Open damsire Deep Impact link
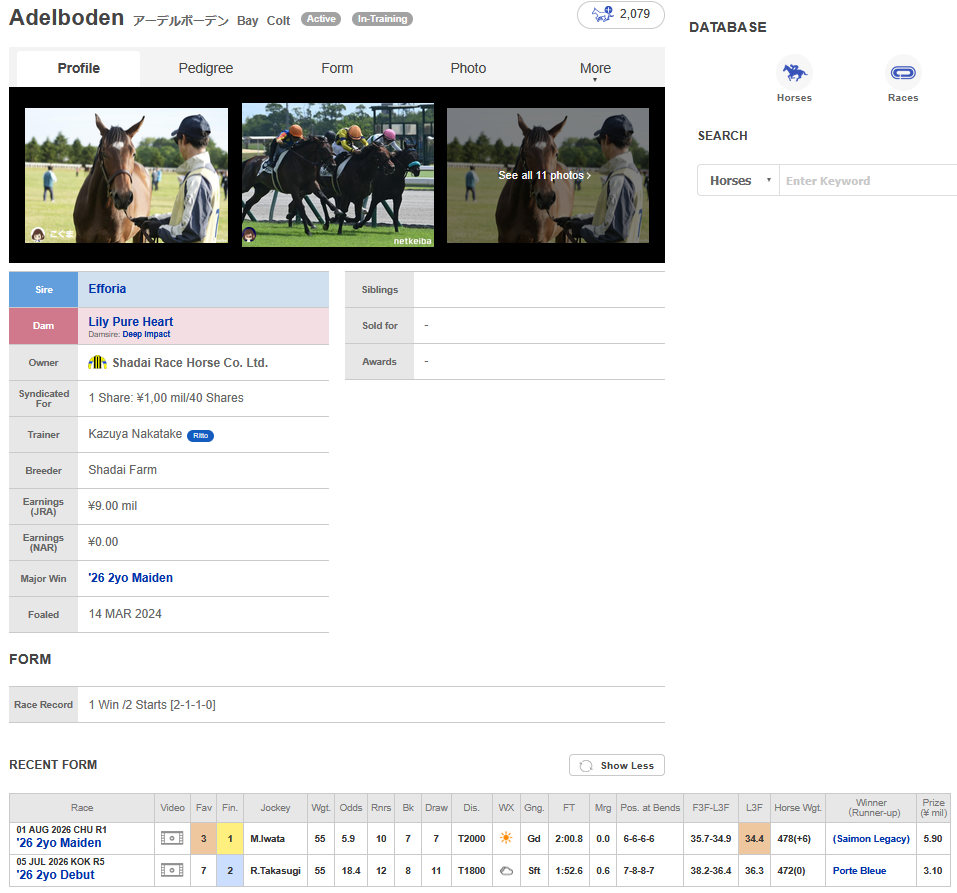Viewport: 957px width, 893px height. pyautogui.click(x=146, y=334)
